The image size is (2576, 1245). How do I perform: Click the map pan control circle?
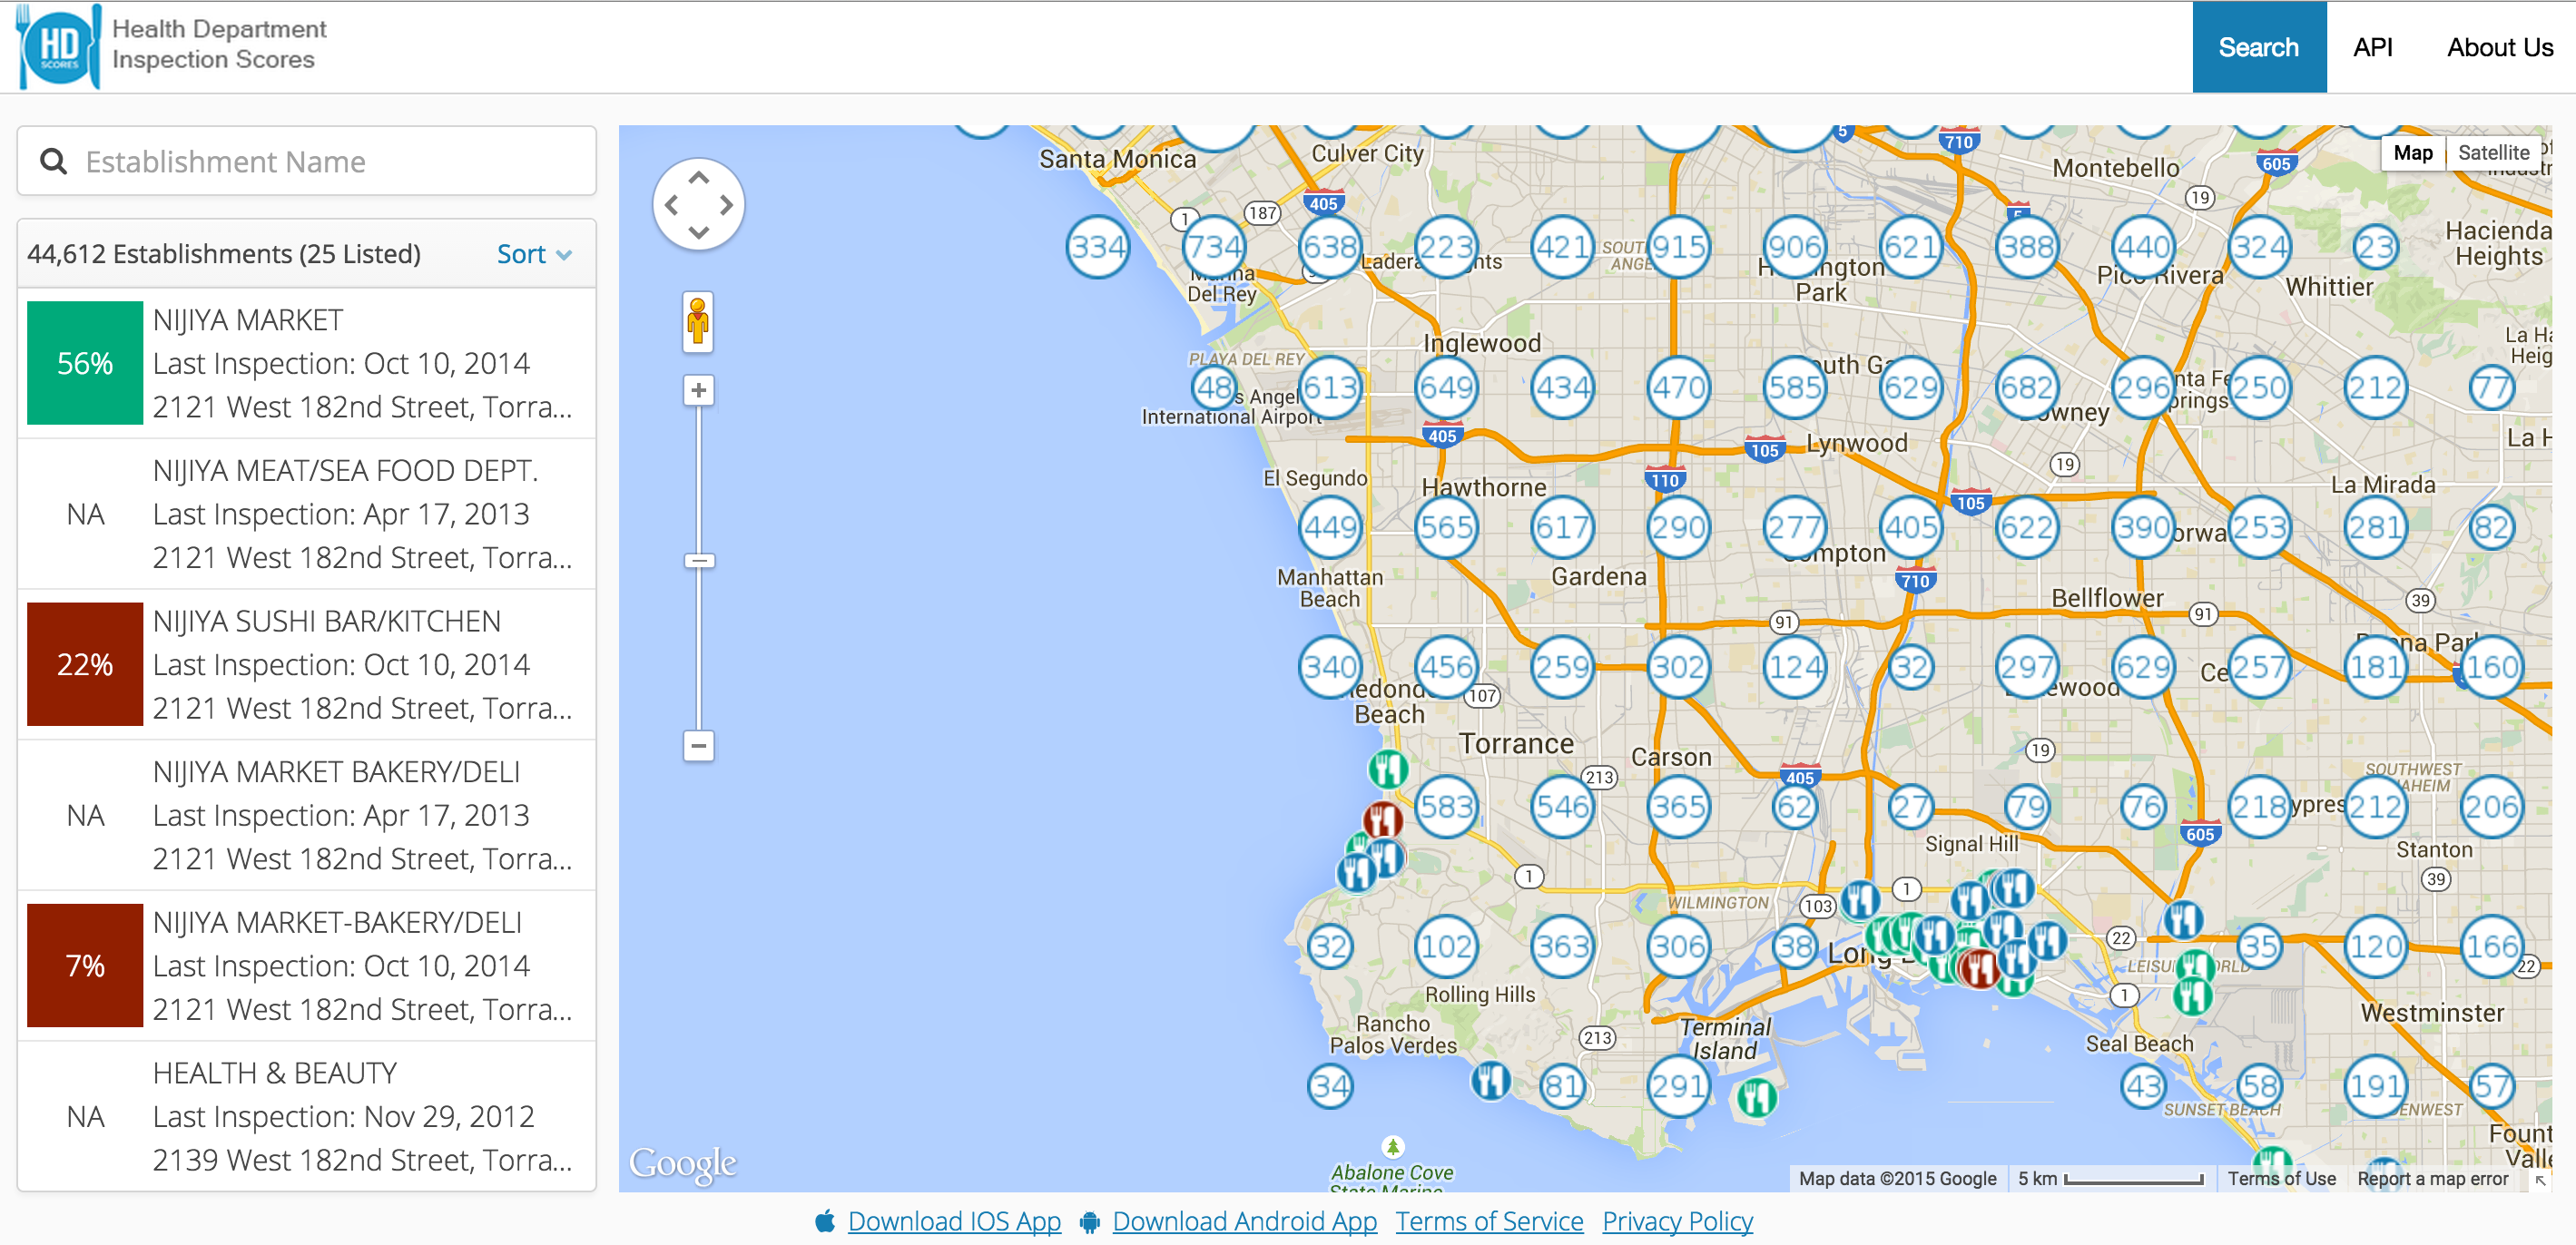pos(698,205)
